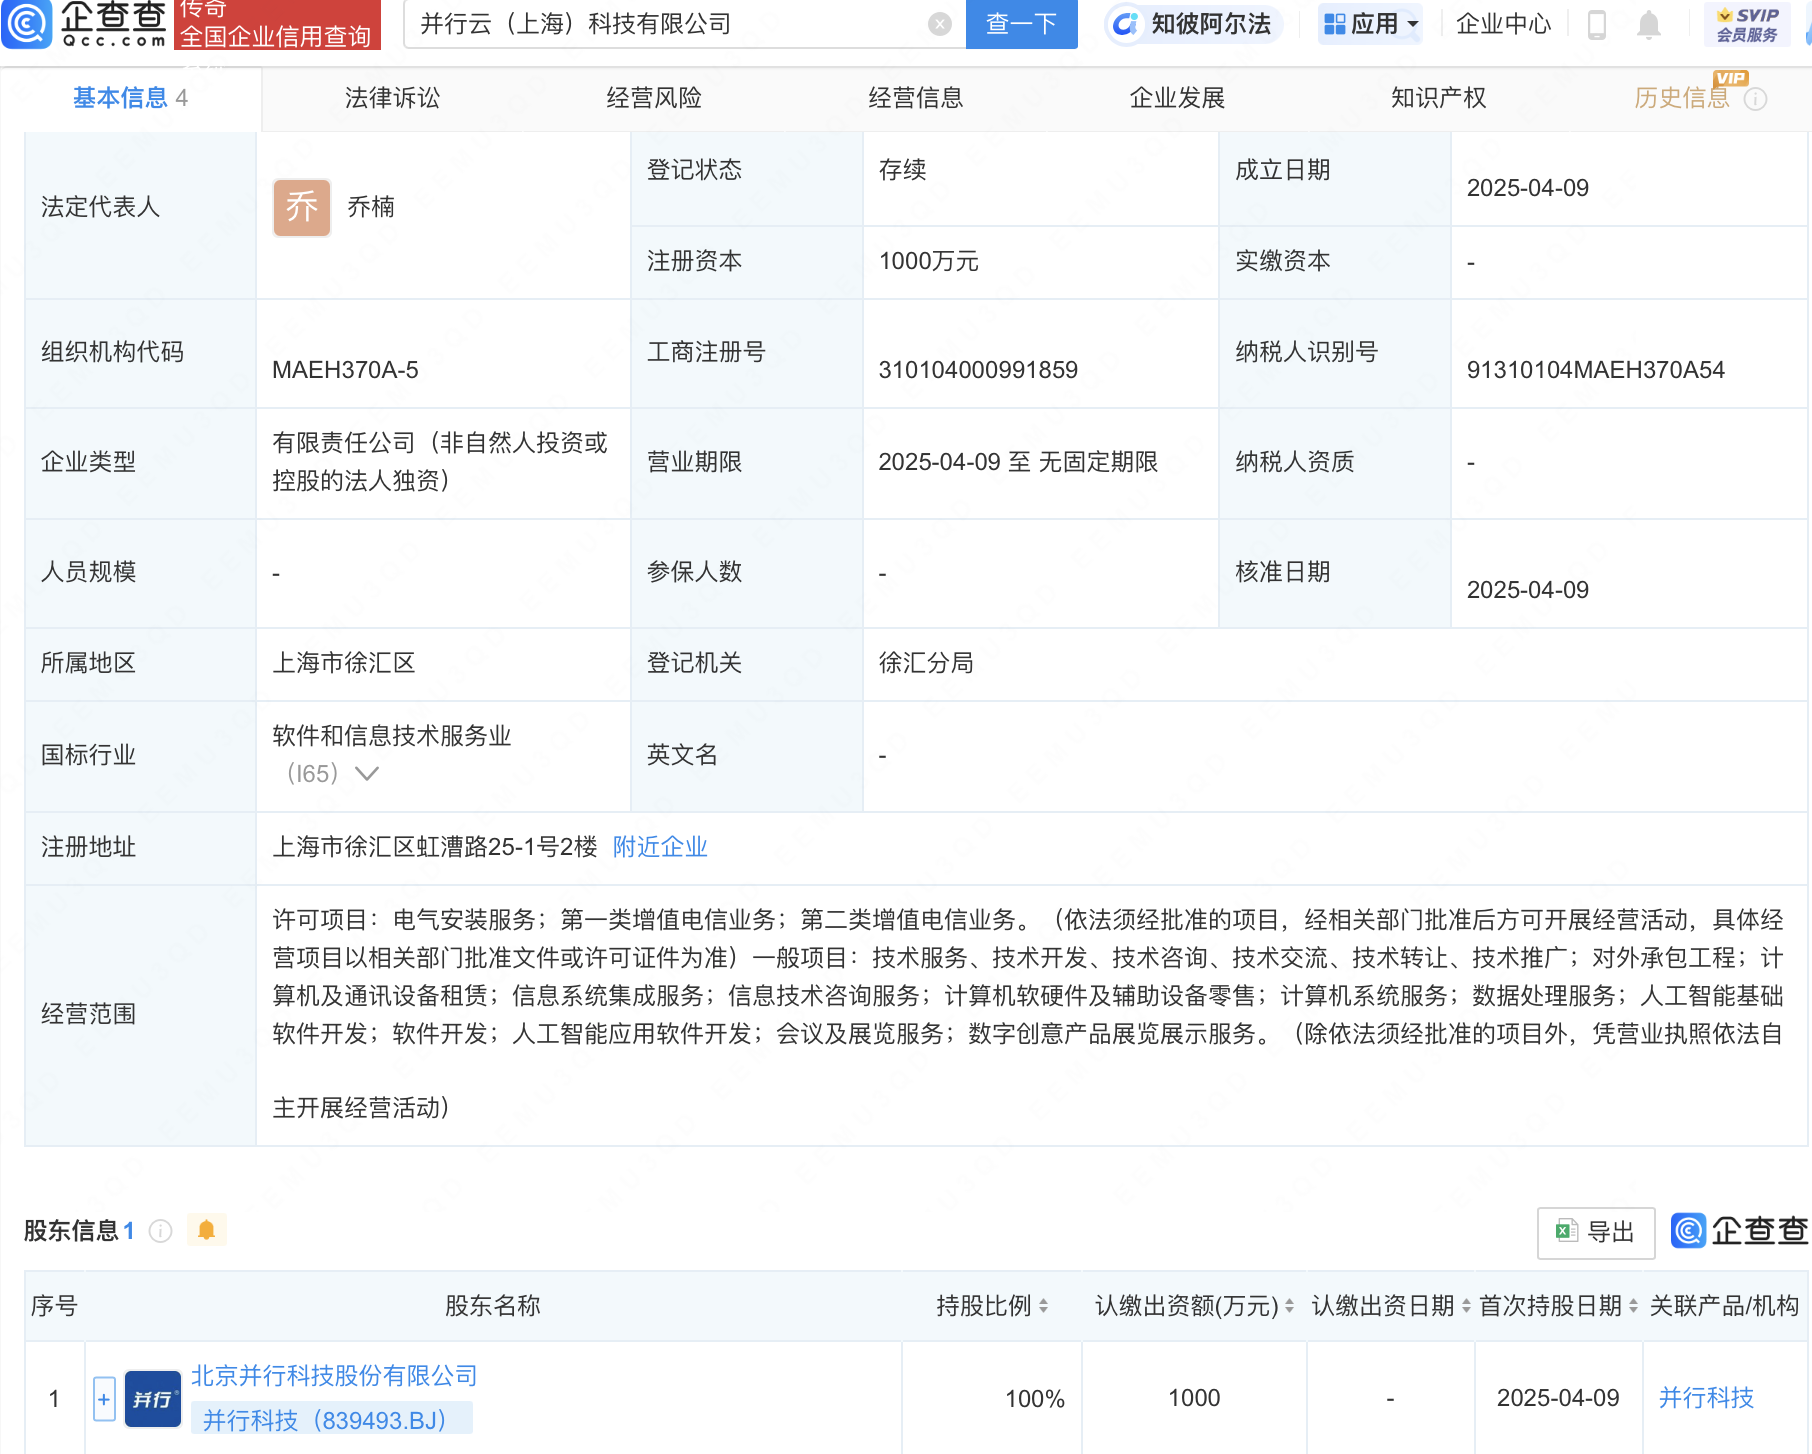
Task: Click the 并行 shareholder logo thumbnail
Action: [152, 1397]
